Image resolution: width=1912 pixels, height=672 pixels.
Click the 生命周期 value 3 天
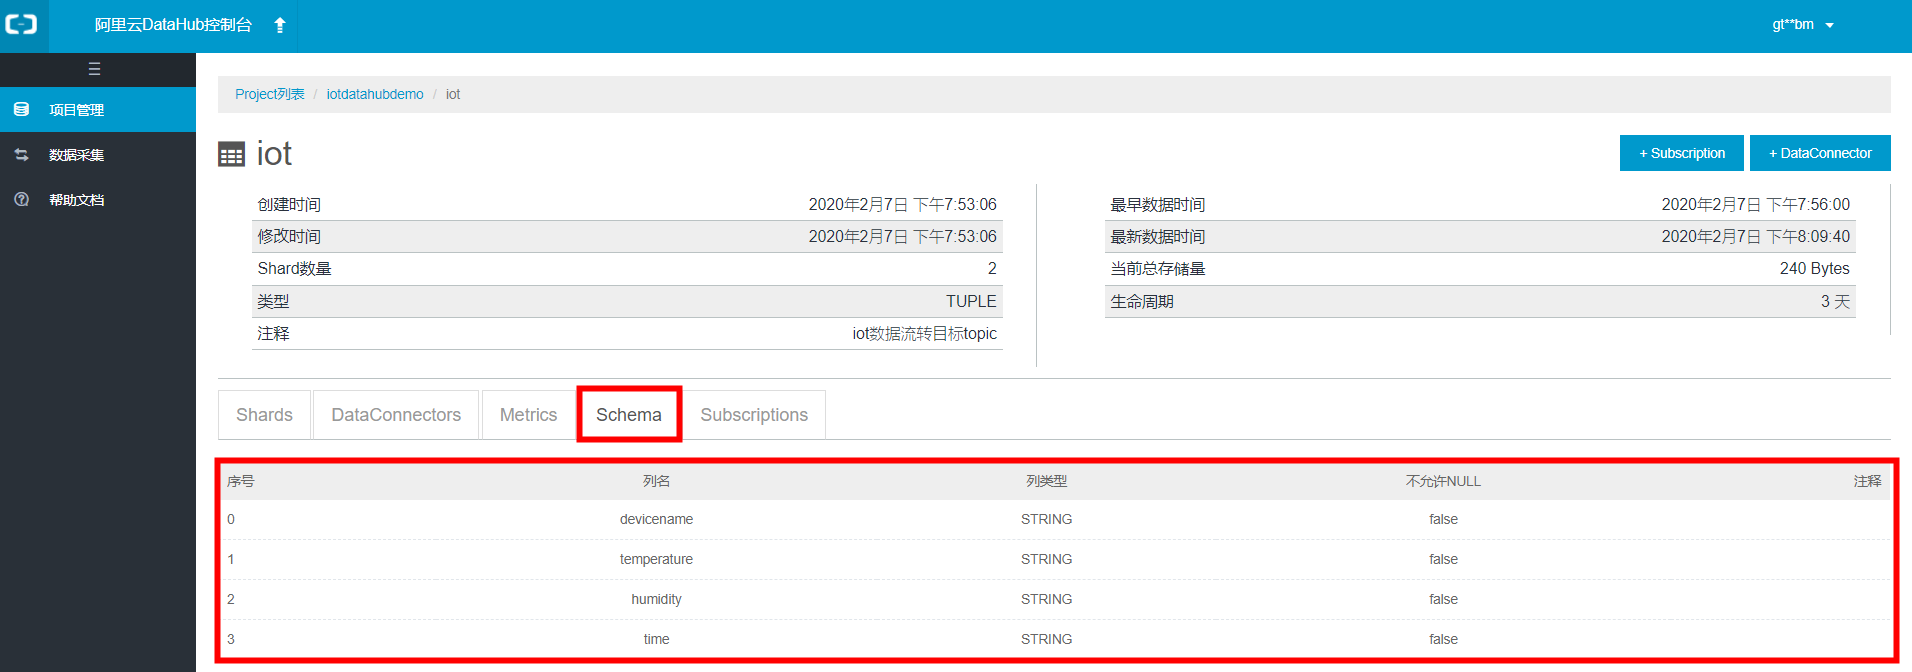click(x=1835, y=301)
